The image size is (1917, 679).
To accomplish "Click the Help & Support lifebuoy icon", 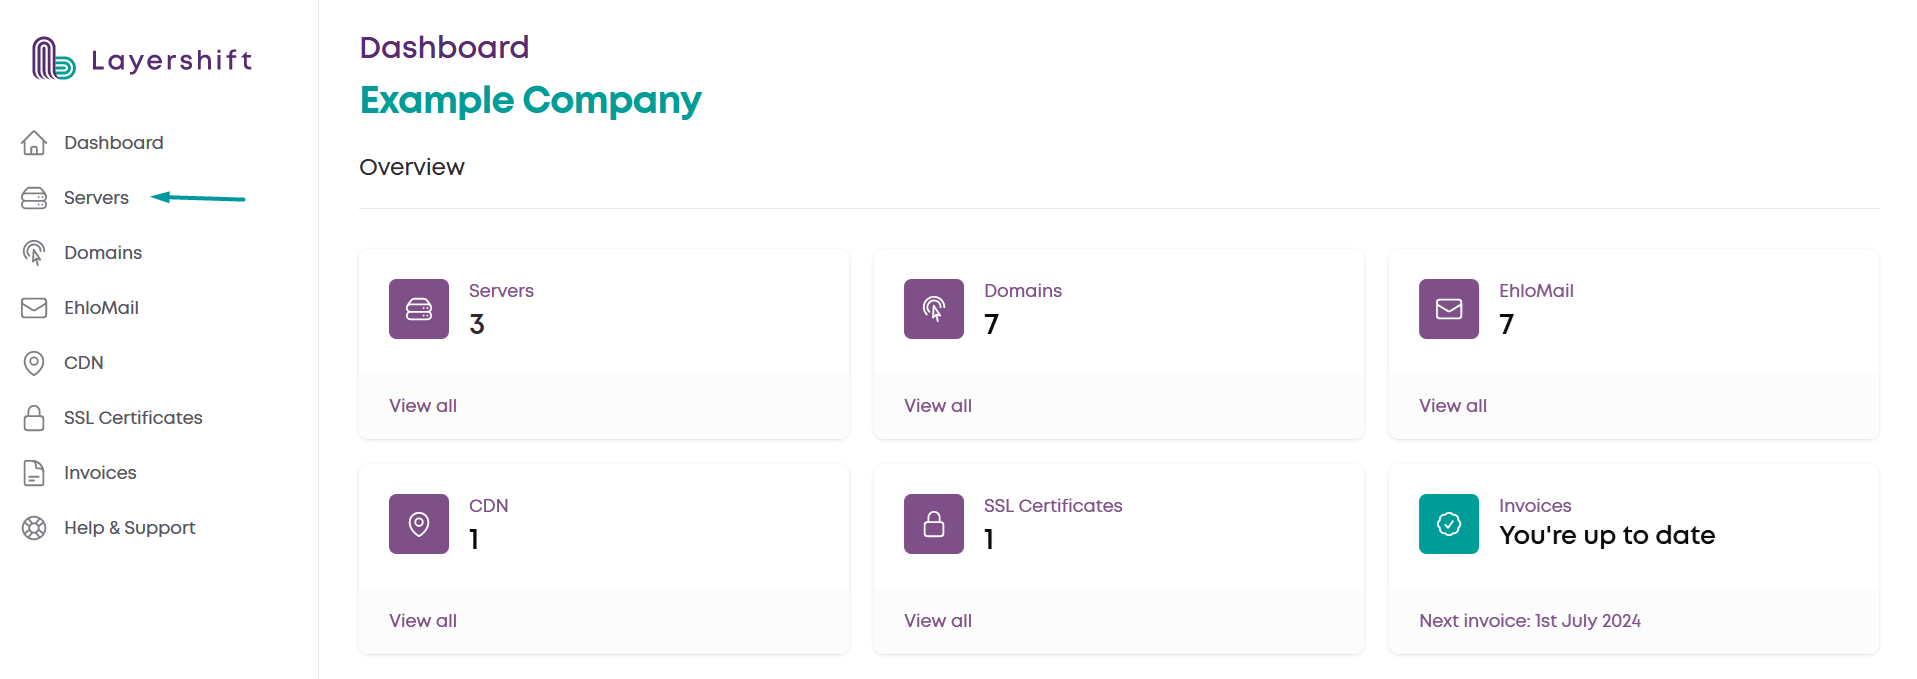I will point(34,528).
